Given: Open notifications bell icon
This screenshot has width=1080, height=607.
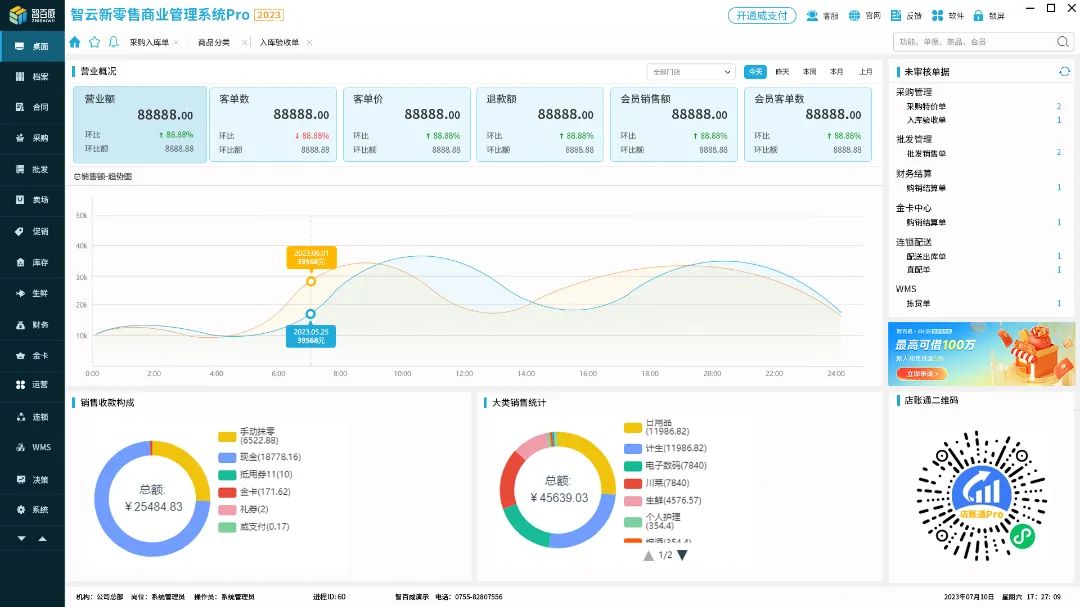Looking at the screenshot, I should pyautogui.click(x=113, y=42).
